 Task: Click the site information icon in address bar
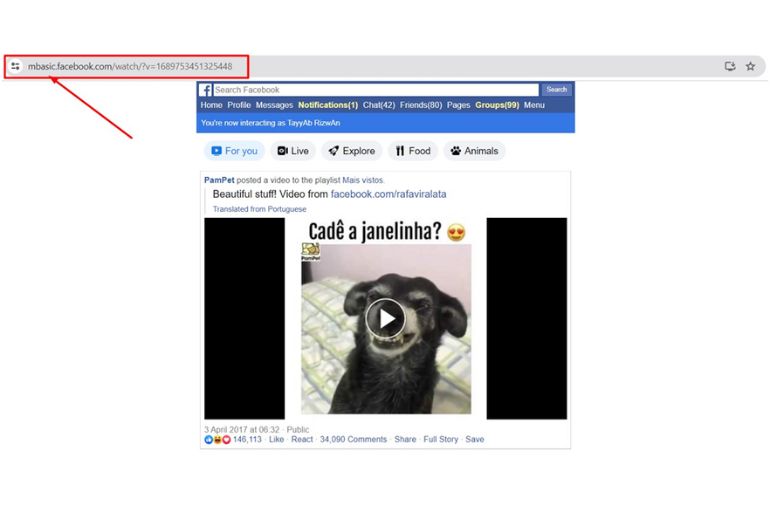pyautogui.click(x=15, y=66)
